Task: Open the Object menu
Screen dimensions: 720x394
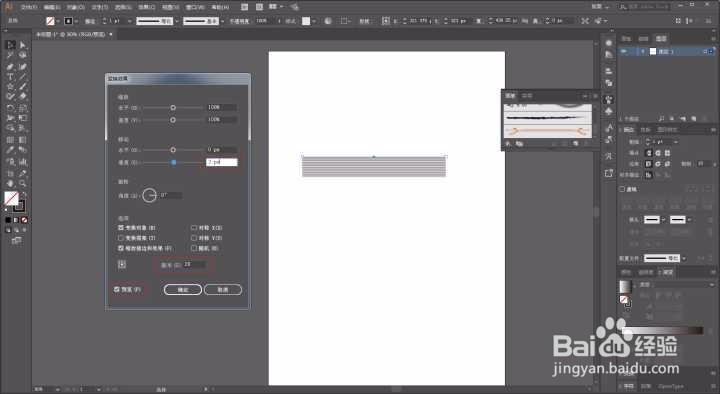Action: (x=76, y=7)
